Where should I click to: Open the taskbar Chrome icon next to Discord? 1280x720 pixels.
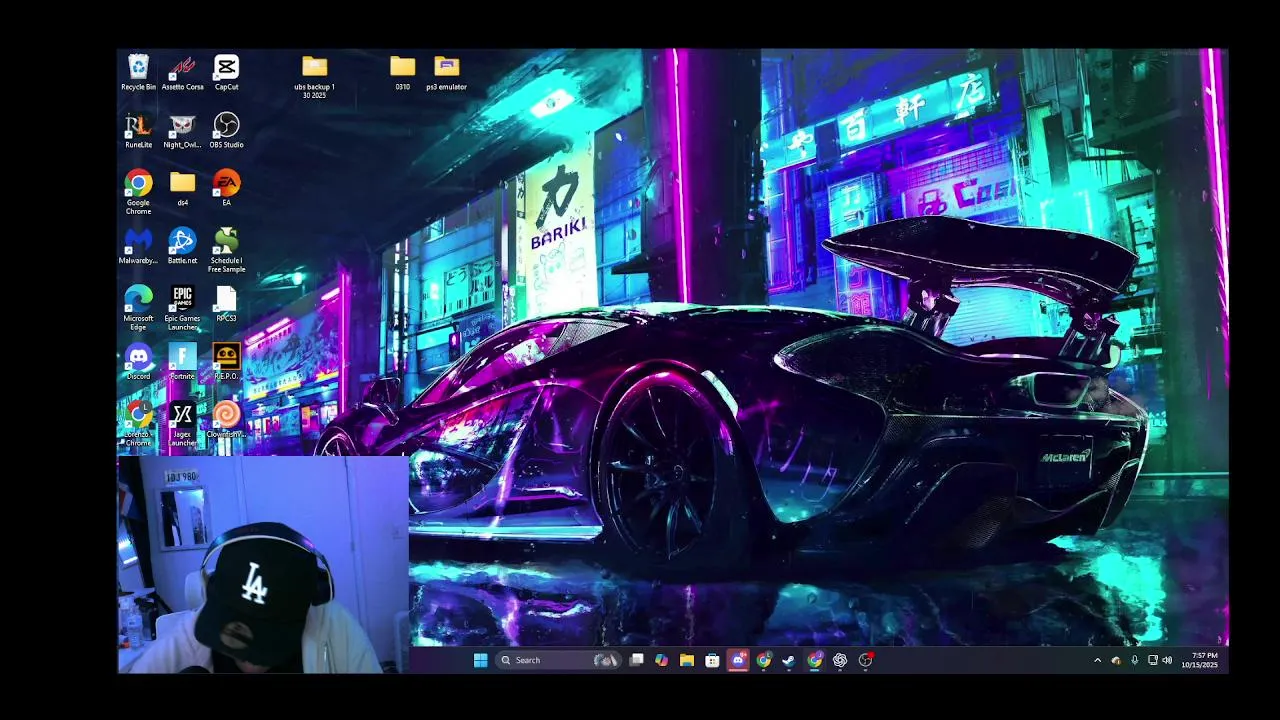(764, 660)
